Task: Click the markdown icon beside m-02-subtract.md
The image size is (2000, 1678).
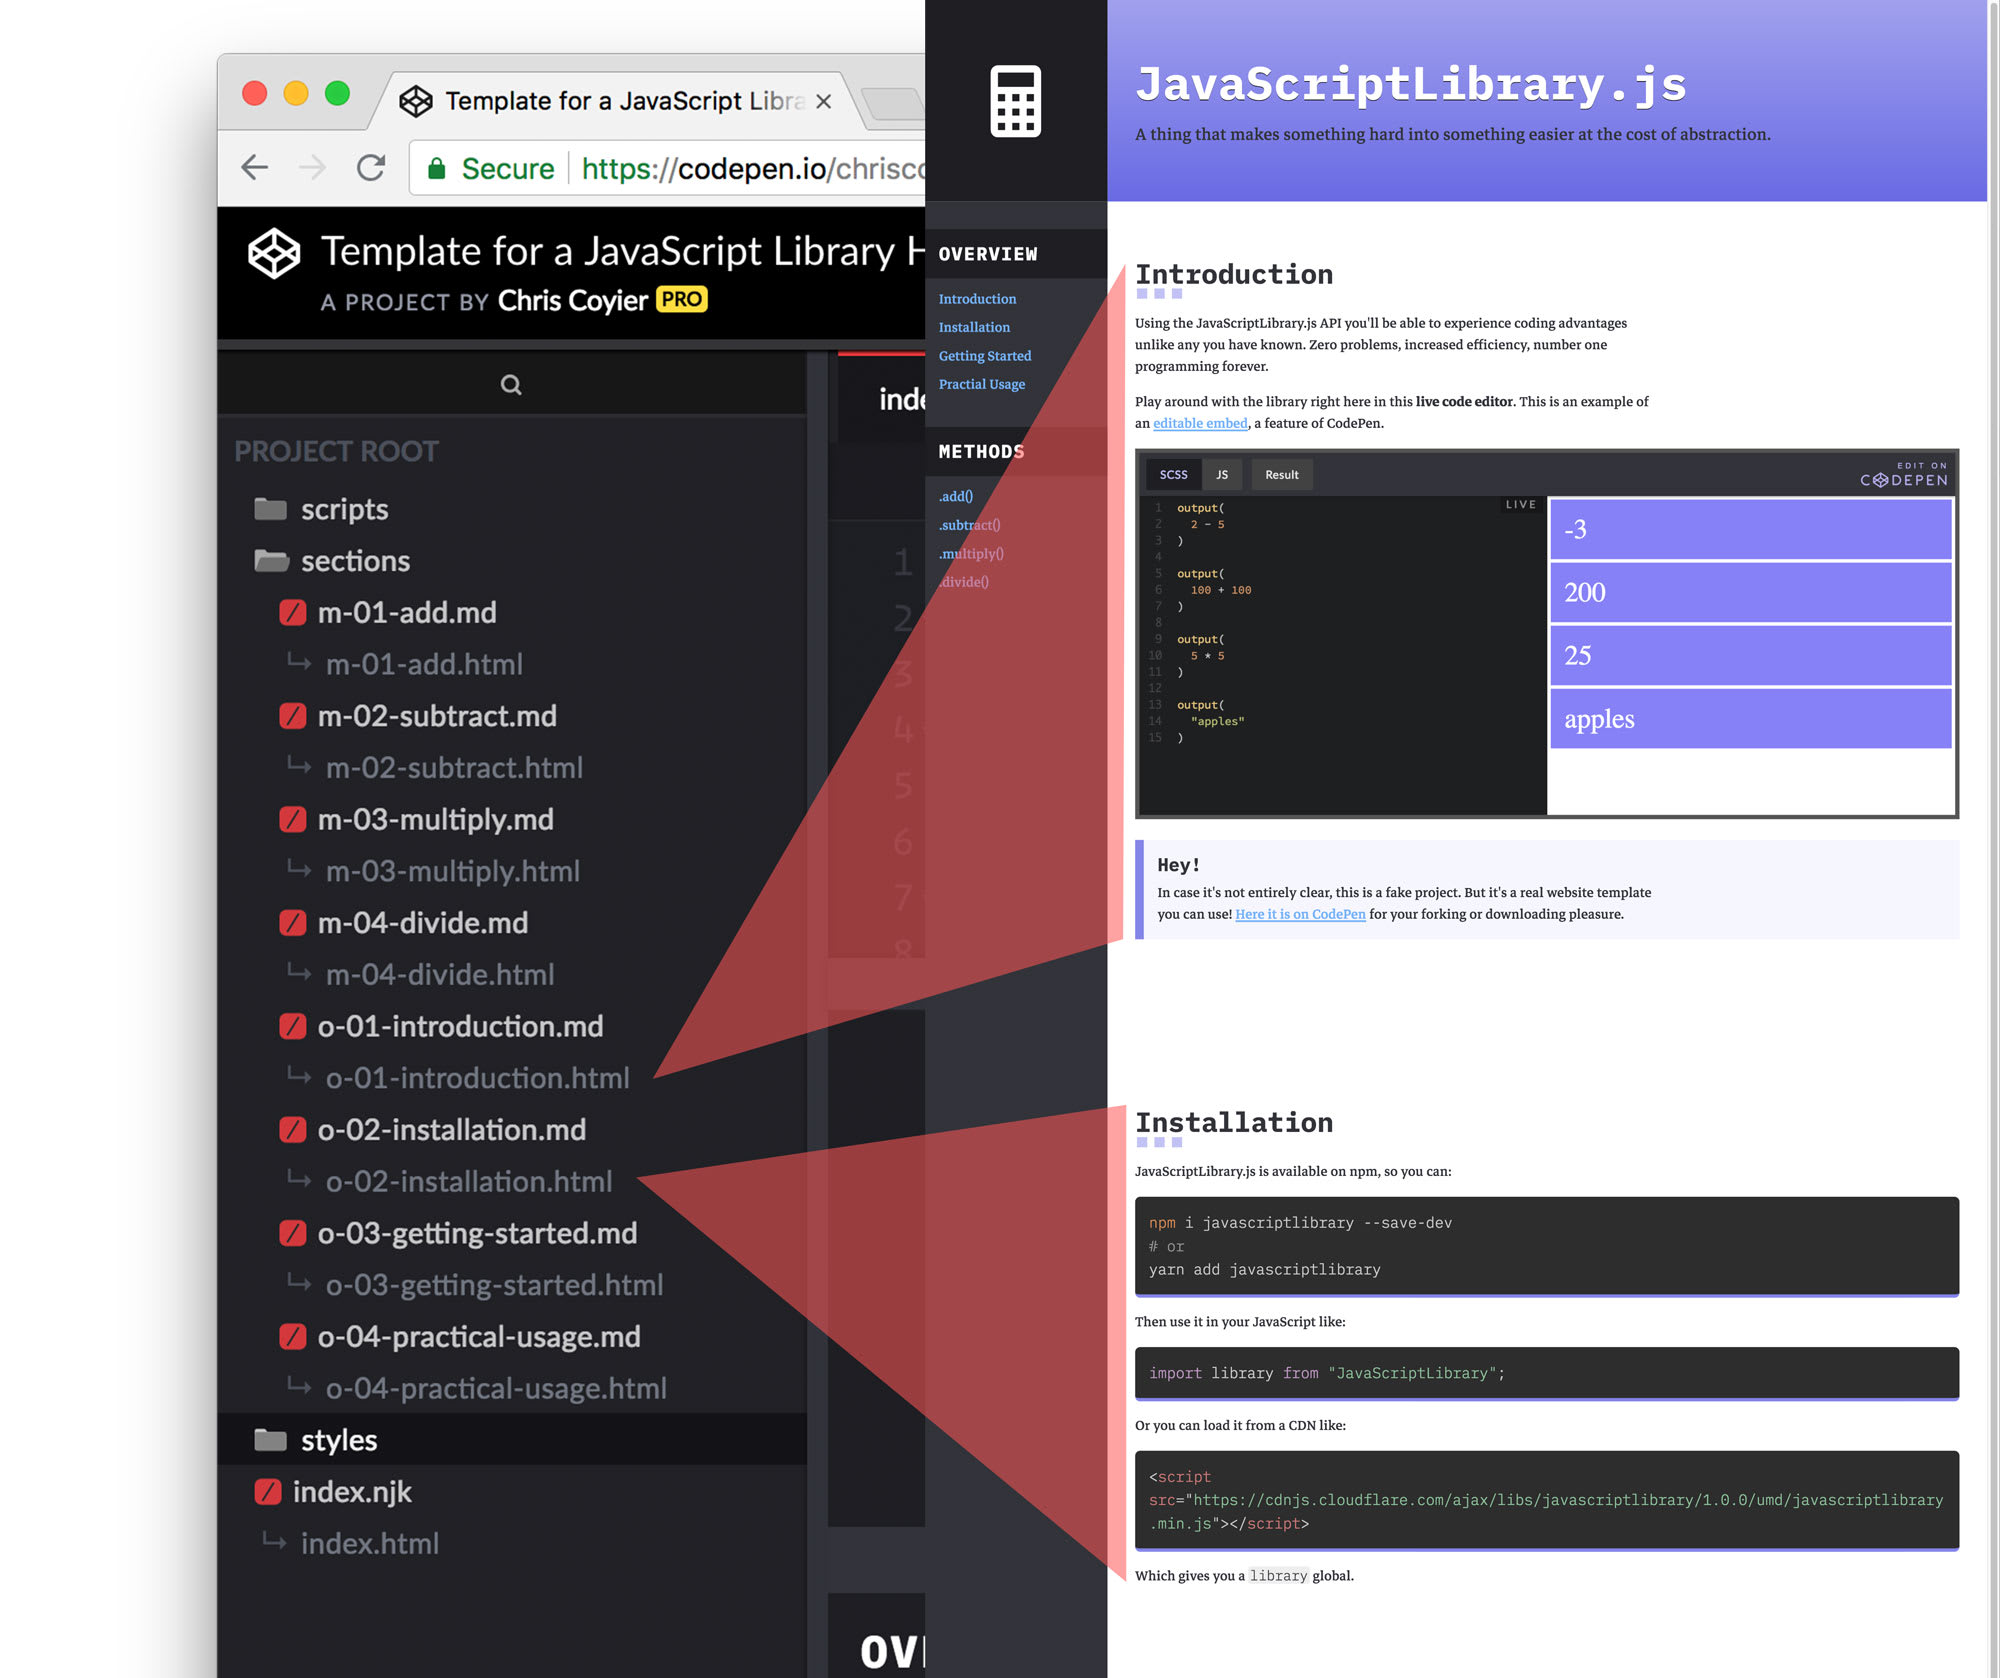Action: [292, 716]
